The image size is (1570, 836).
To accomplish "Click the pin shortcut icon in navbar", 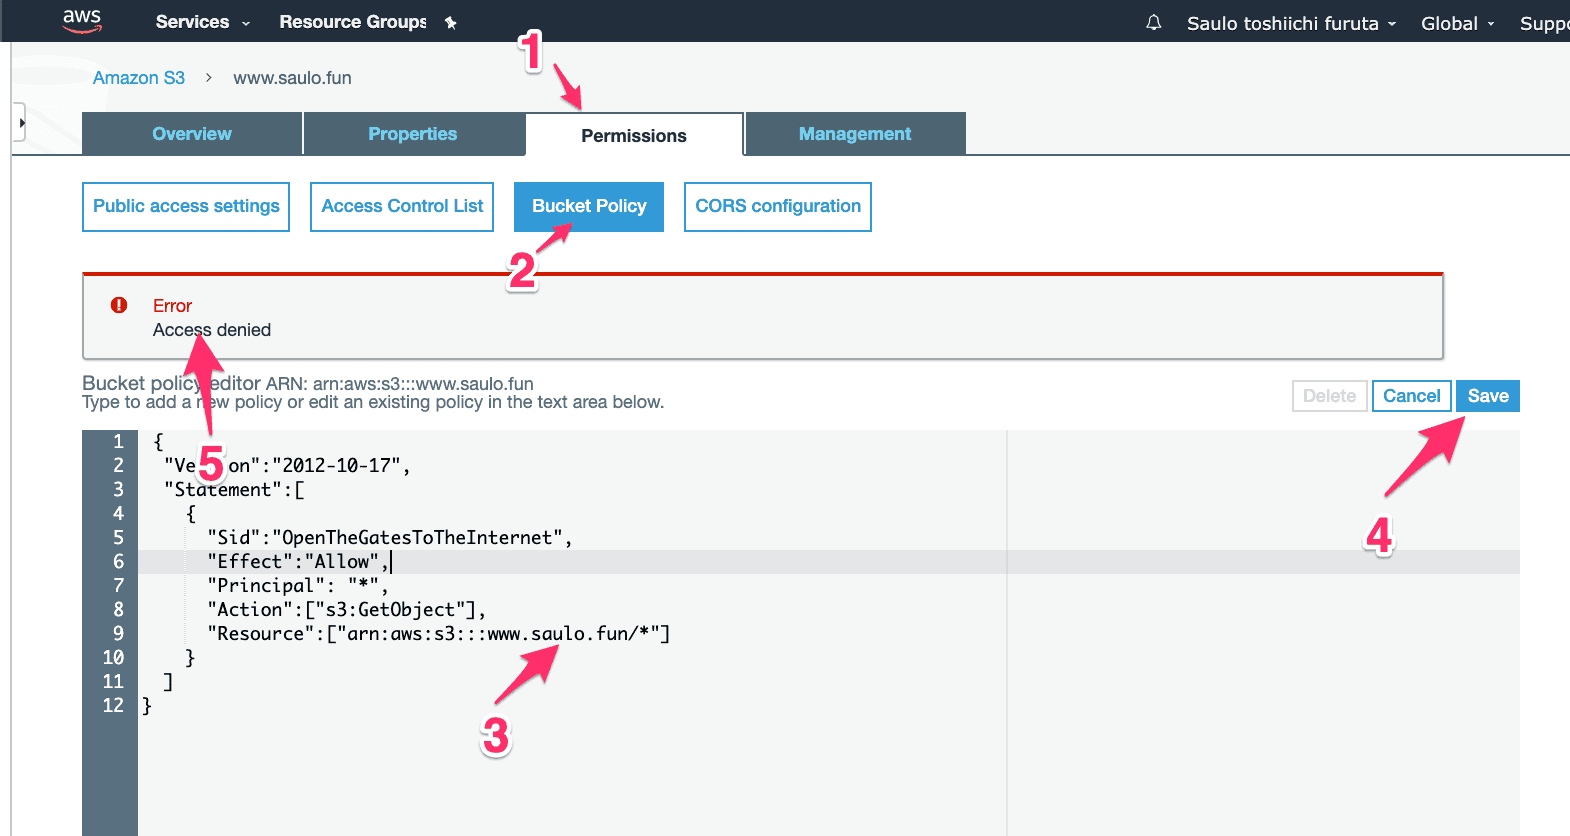I will [x=451, y=23].
